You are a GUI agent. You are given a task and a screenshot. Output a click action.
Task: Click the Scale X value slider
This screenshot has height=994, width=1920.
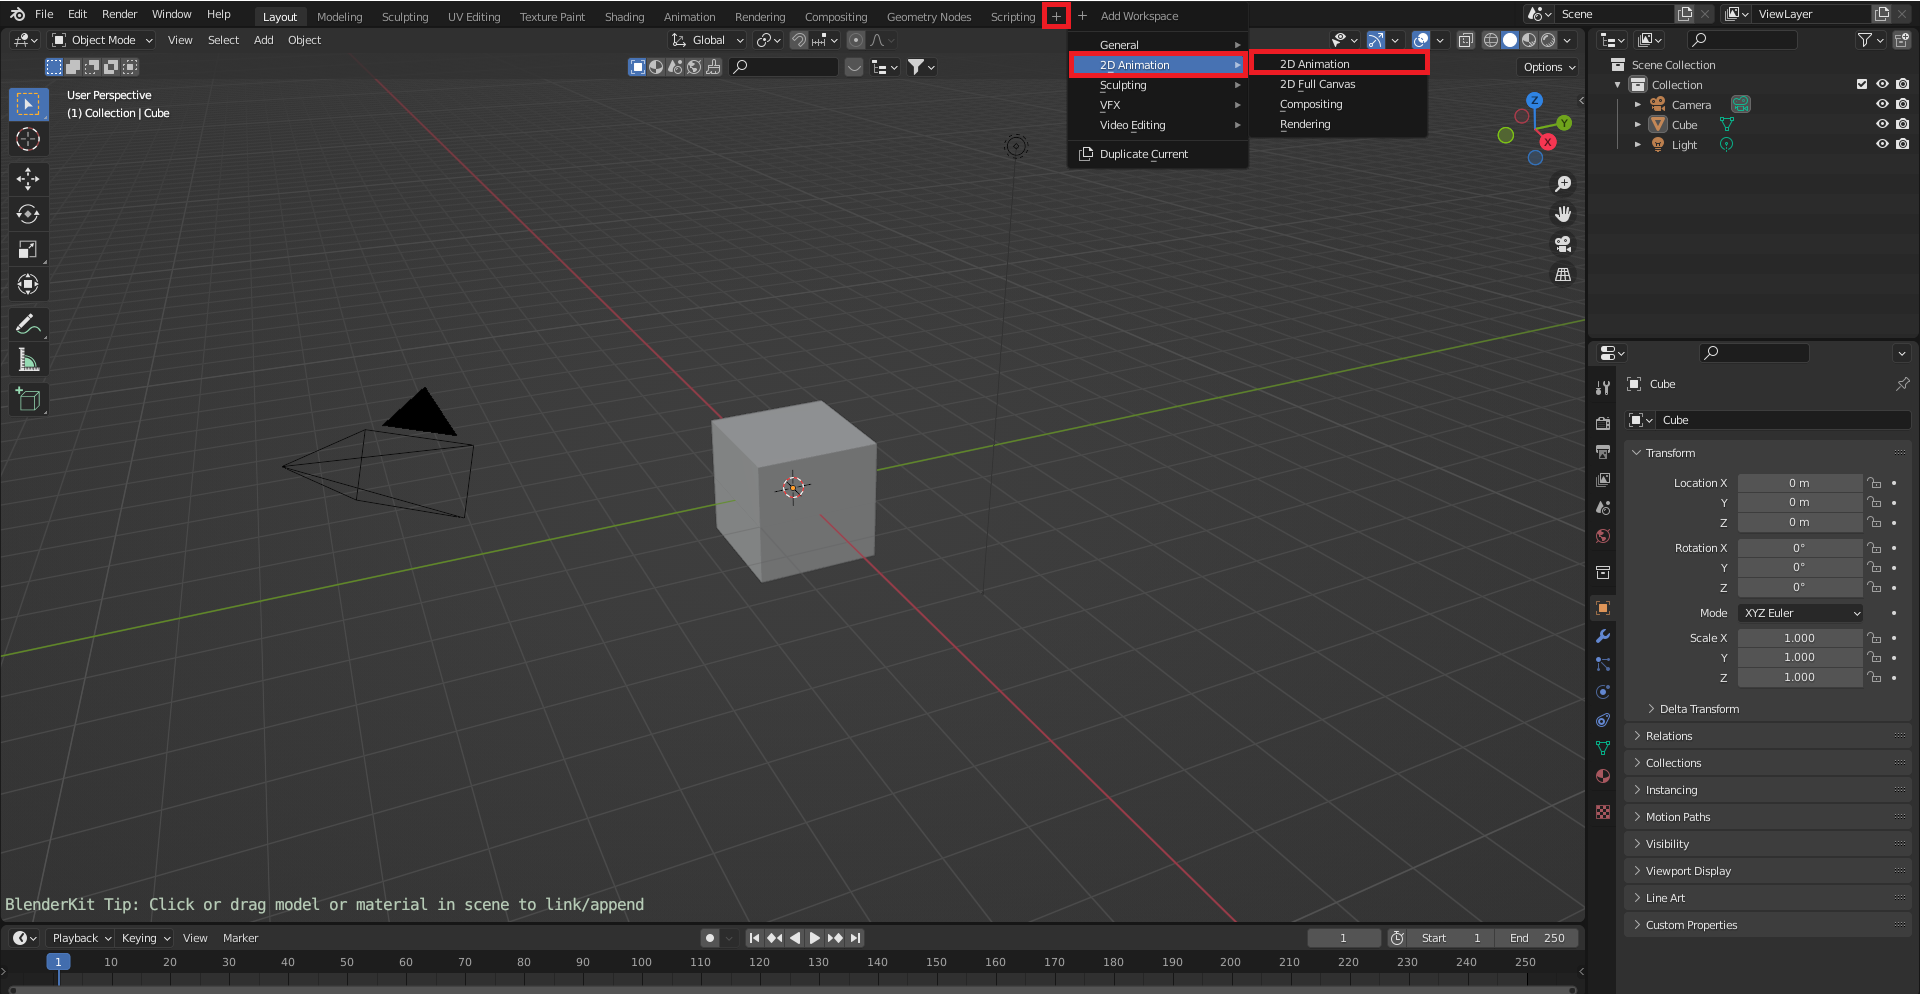coord(1799,637)
